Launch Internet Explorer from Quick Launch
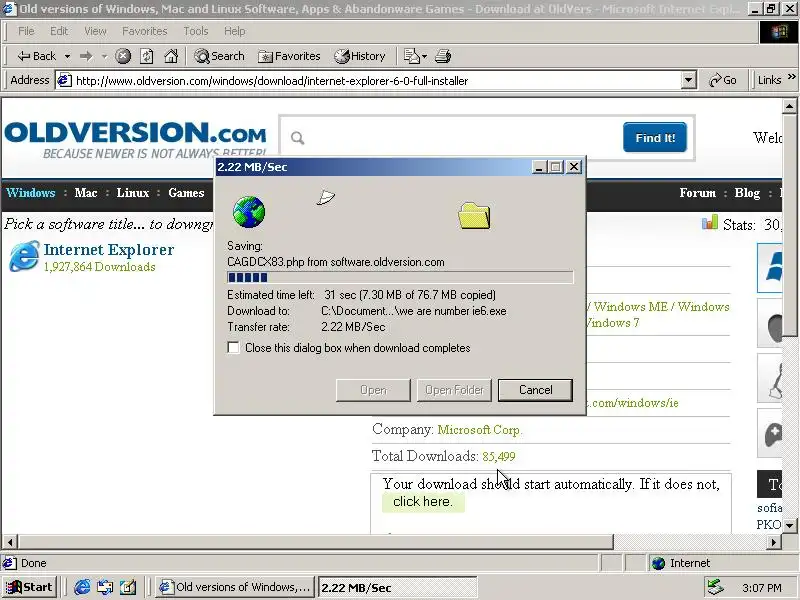This screenshot has height=600, width=800. [82, 587]
